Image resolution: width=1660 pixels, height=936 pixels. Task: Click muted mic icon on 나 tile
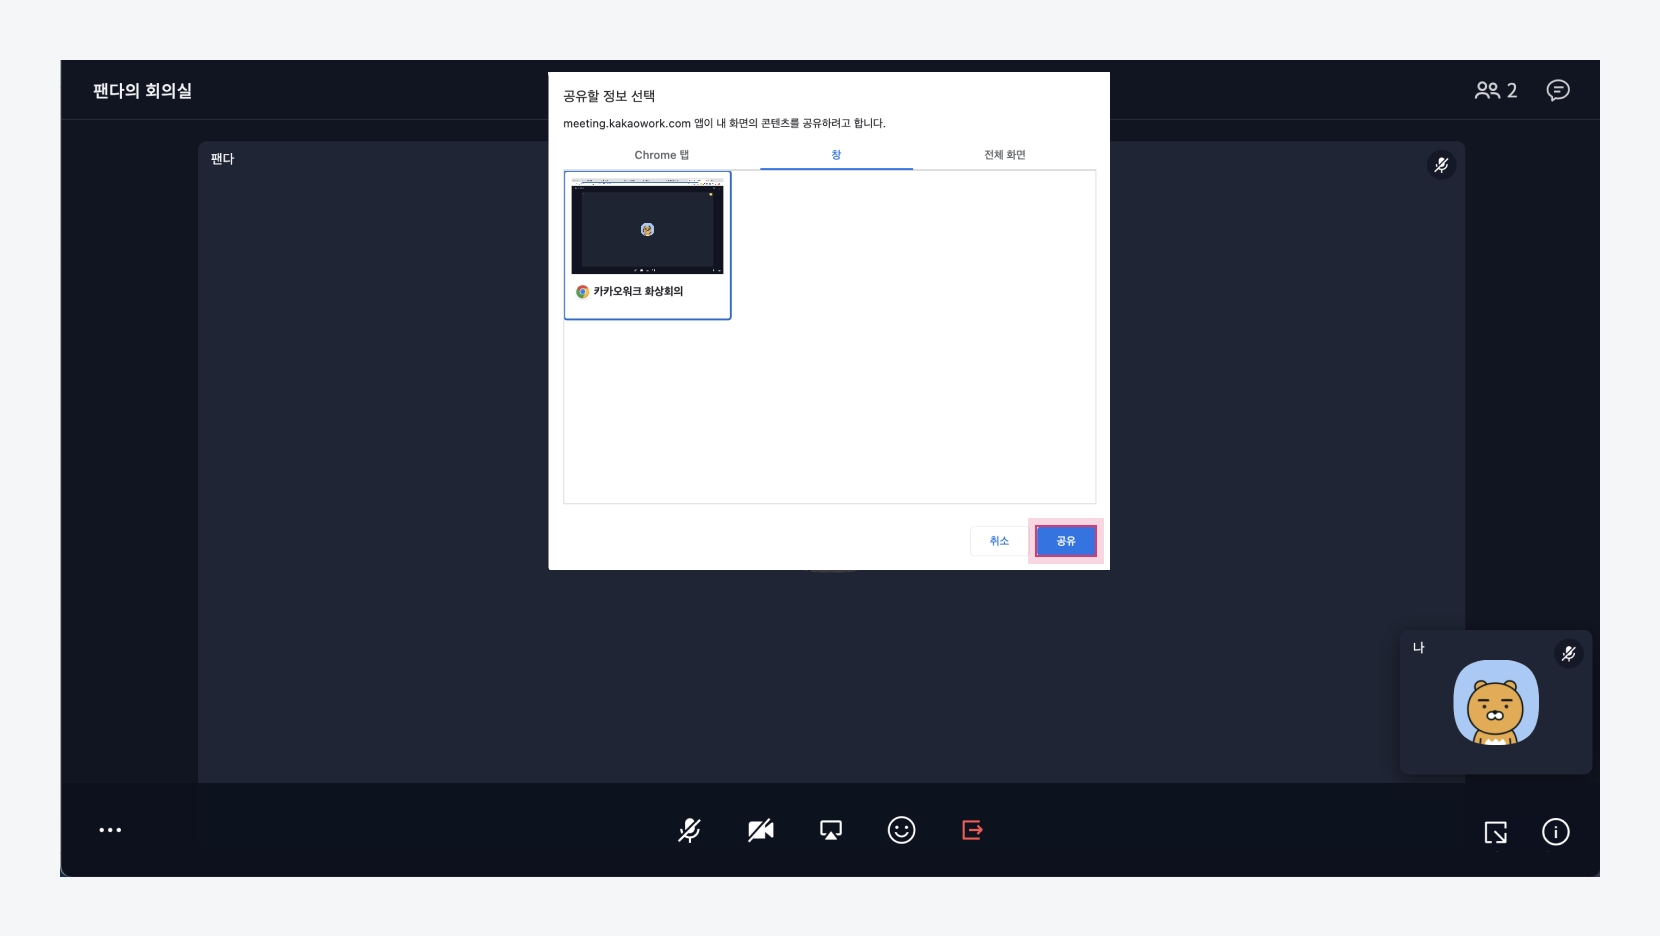pos(1568,654)
